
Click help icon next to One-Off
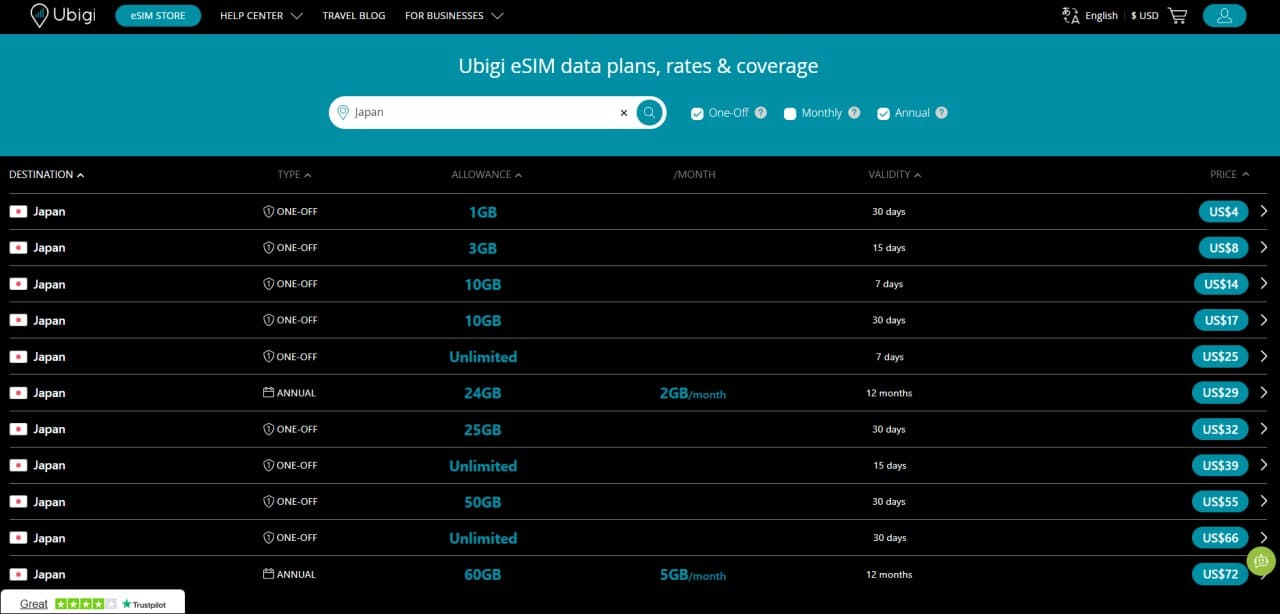[x=761, y=113]
